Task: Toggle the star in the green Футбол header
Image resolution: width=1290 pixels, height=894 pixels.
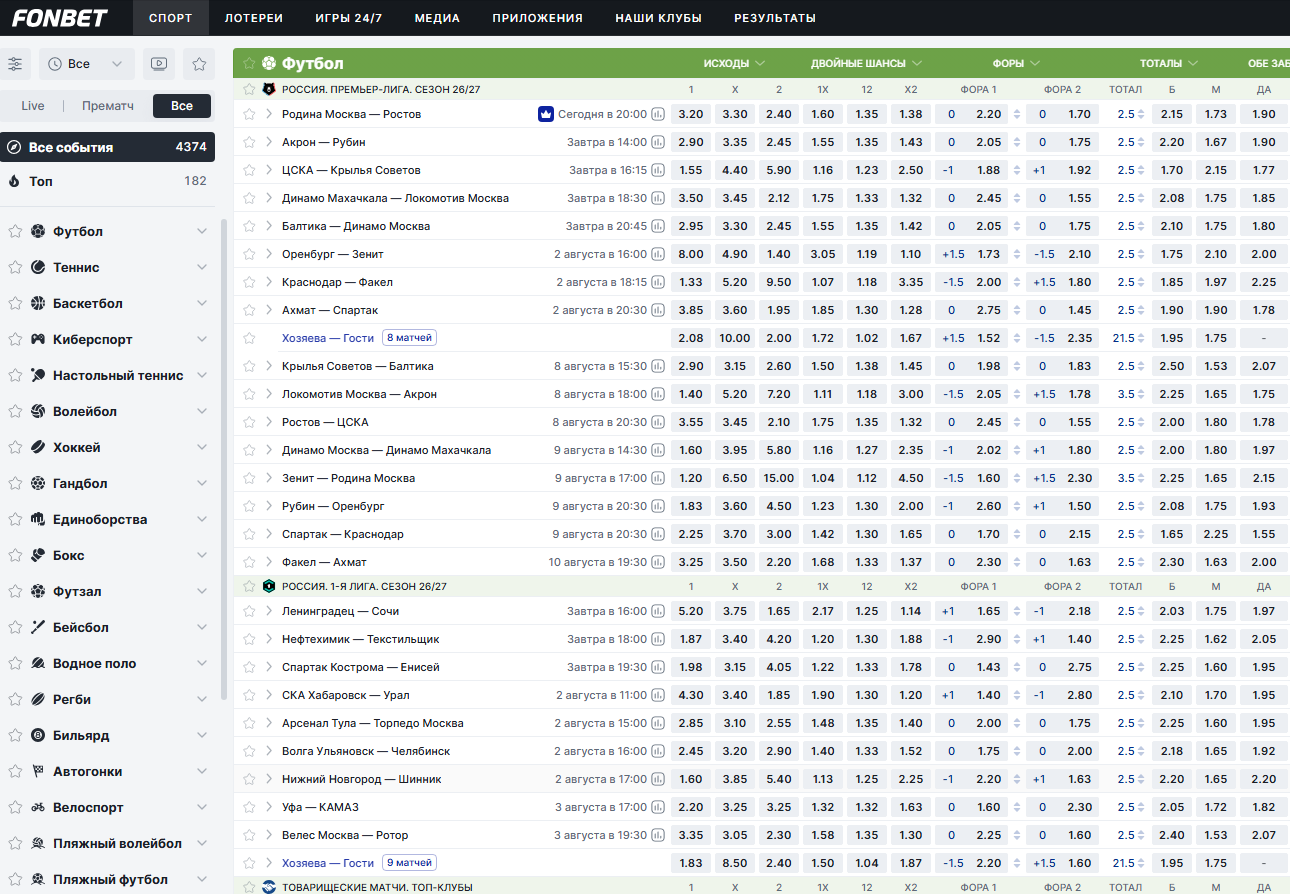Action: coord(249,63)
